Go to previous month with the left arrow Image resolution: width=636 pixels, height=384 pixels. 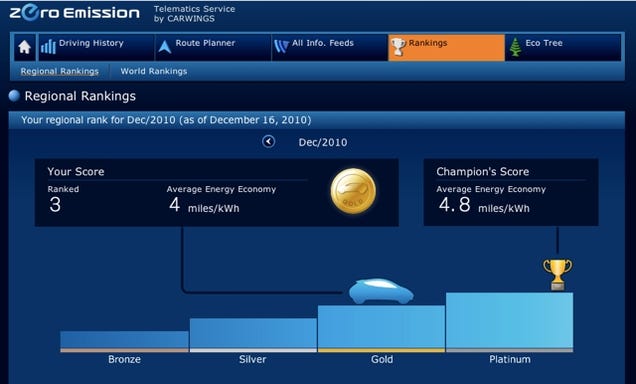click(x=269, y=142)
